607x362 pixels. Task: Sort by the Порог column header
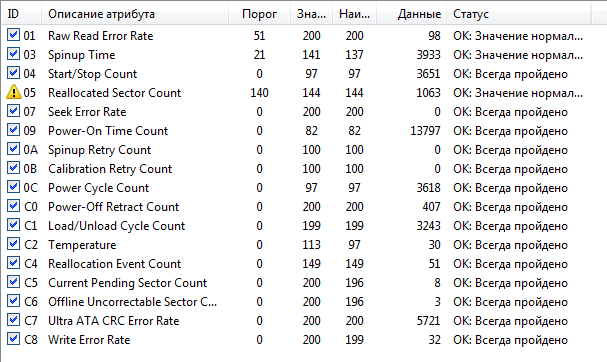click(259, 14)
